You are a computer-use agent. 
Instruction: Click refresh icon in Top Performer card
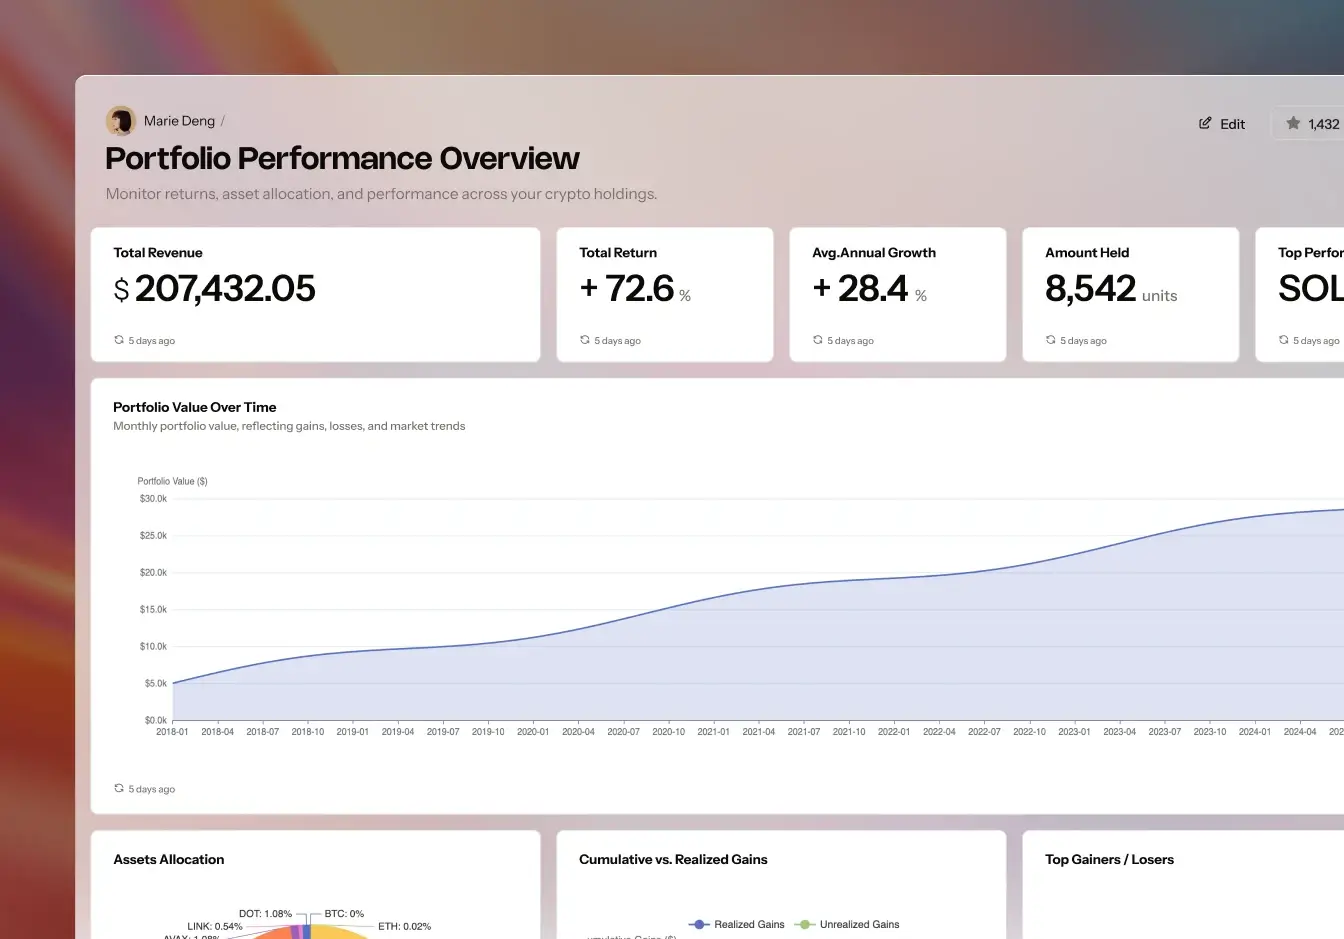[1284, 340]
